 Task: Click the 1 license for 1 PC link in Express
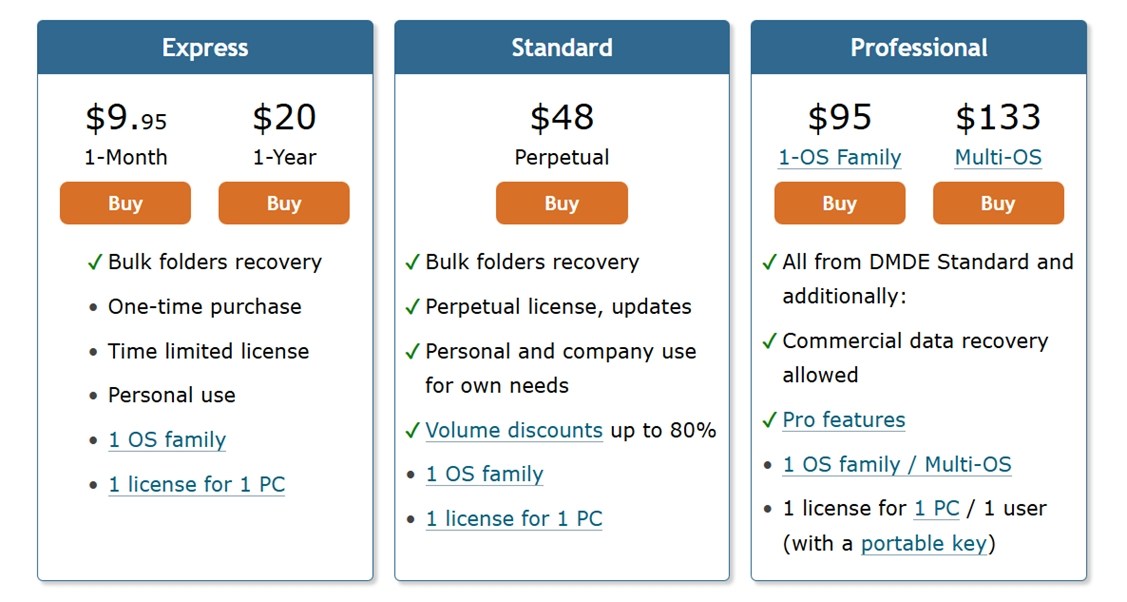coord(196,484)
